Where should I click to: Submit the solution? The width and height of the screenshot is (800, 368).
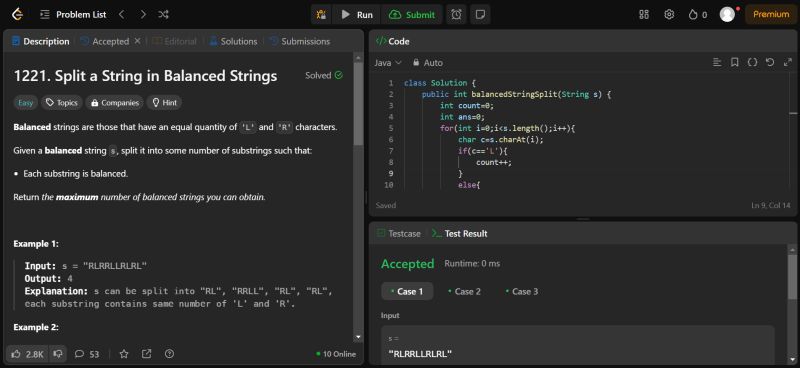coord(412,15)
